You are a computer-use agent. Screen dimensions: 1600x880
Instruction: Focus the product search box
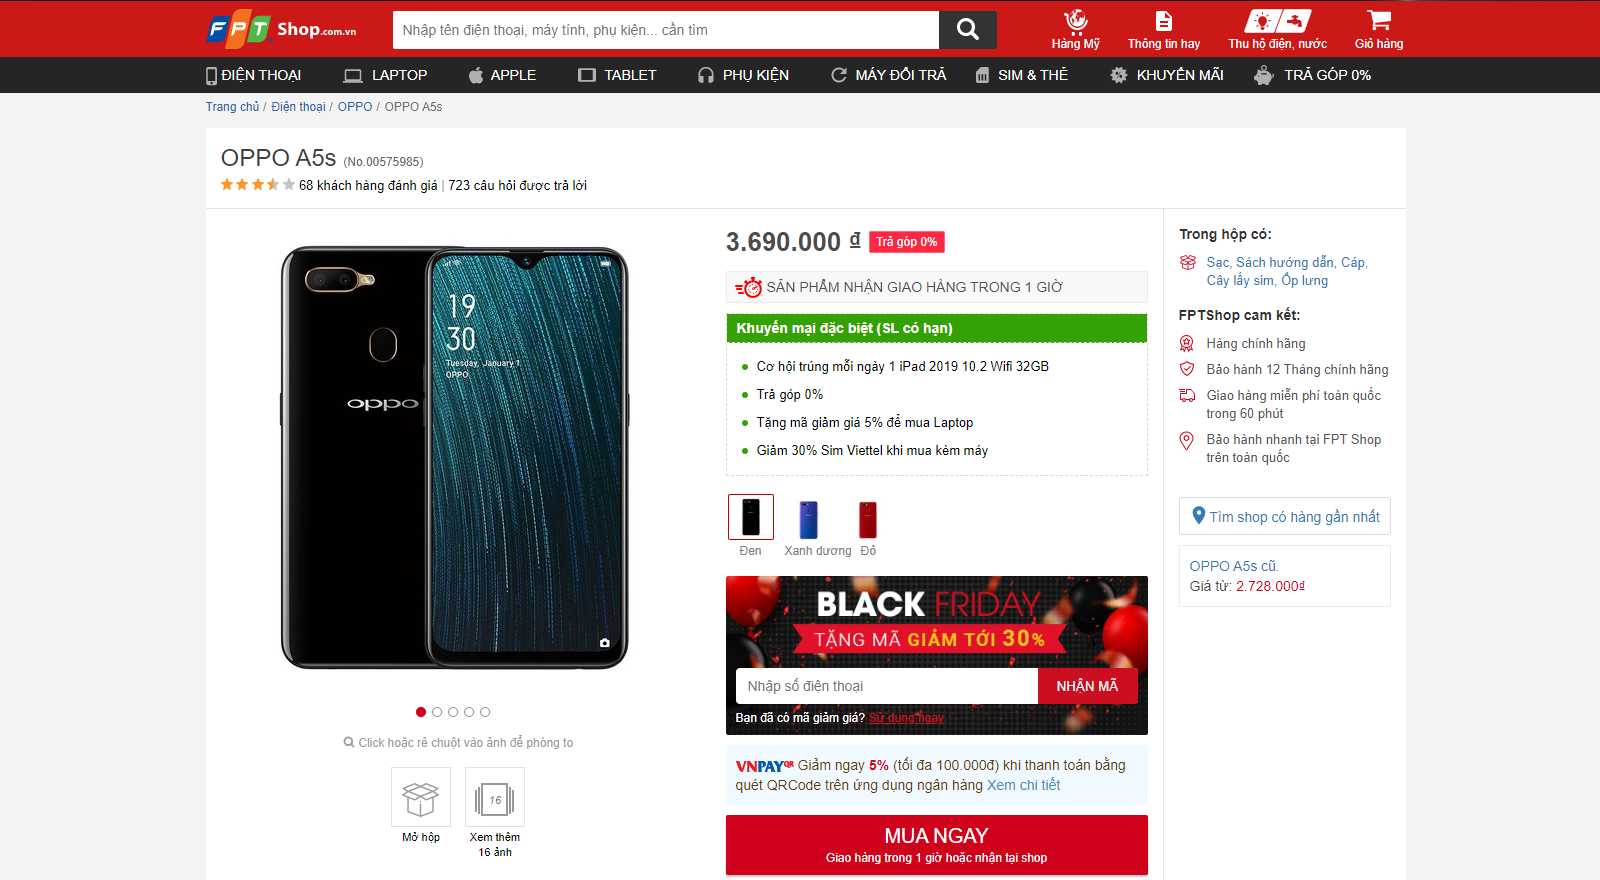pos(666,30)
